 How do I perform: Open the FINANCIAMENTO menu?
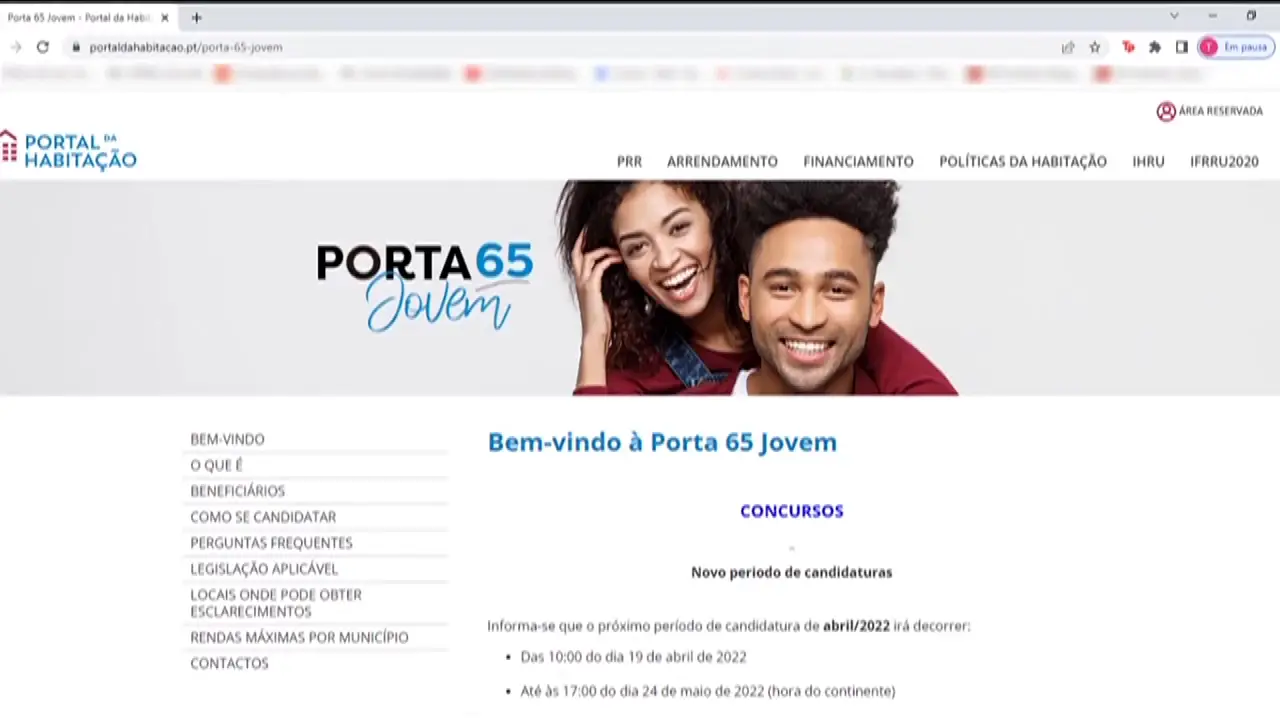(x=858, y=161)
